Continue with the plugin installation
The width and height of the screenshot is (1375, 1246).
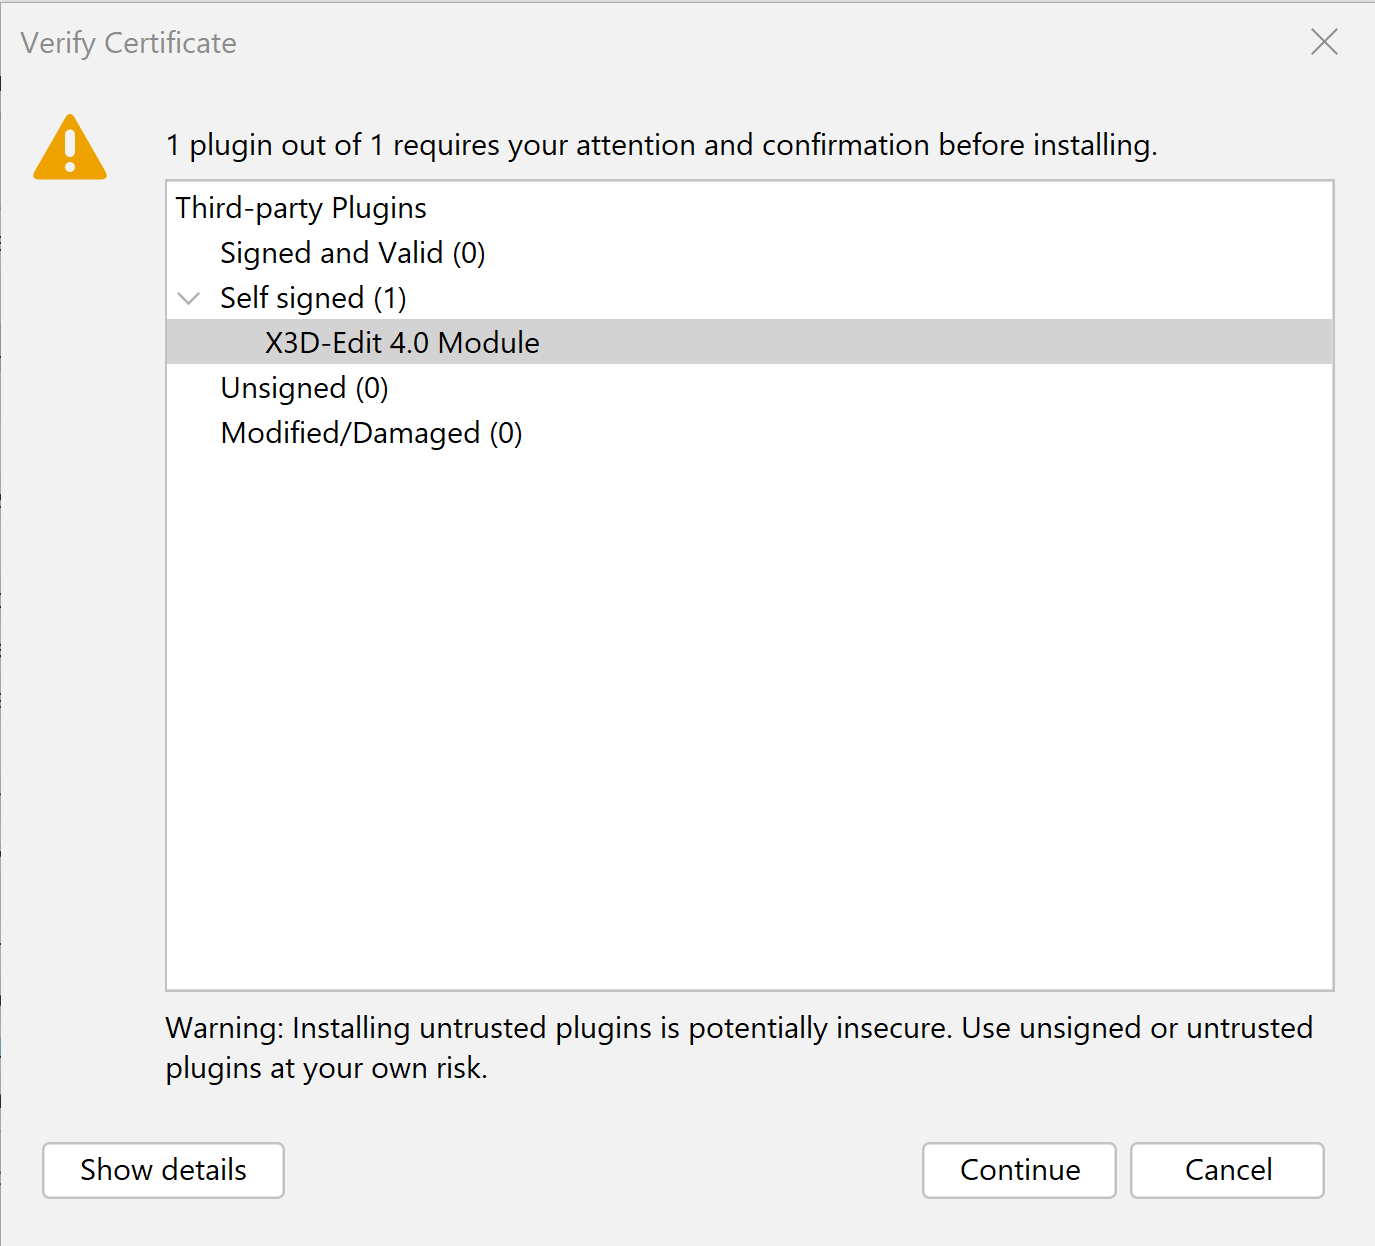click(x=1019, y=1170)
